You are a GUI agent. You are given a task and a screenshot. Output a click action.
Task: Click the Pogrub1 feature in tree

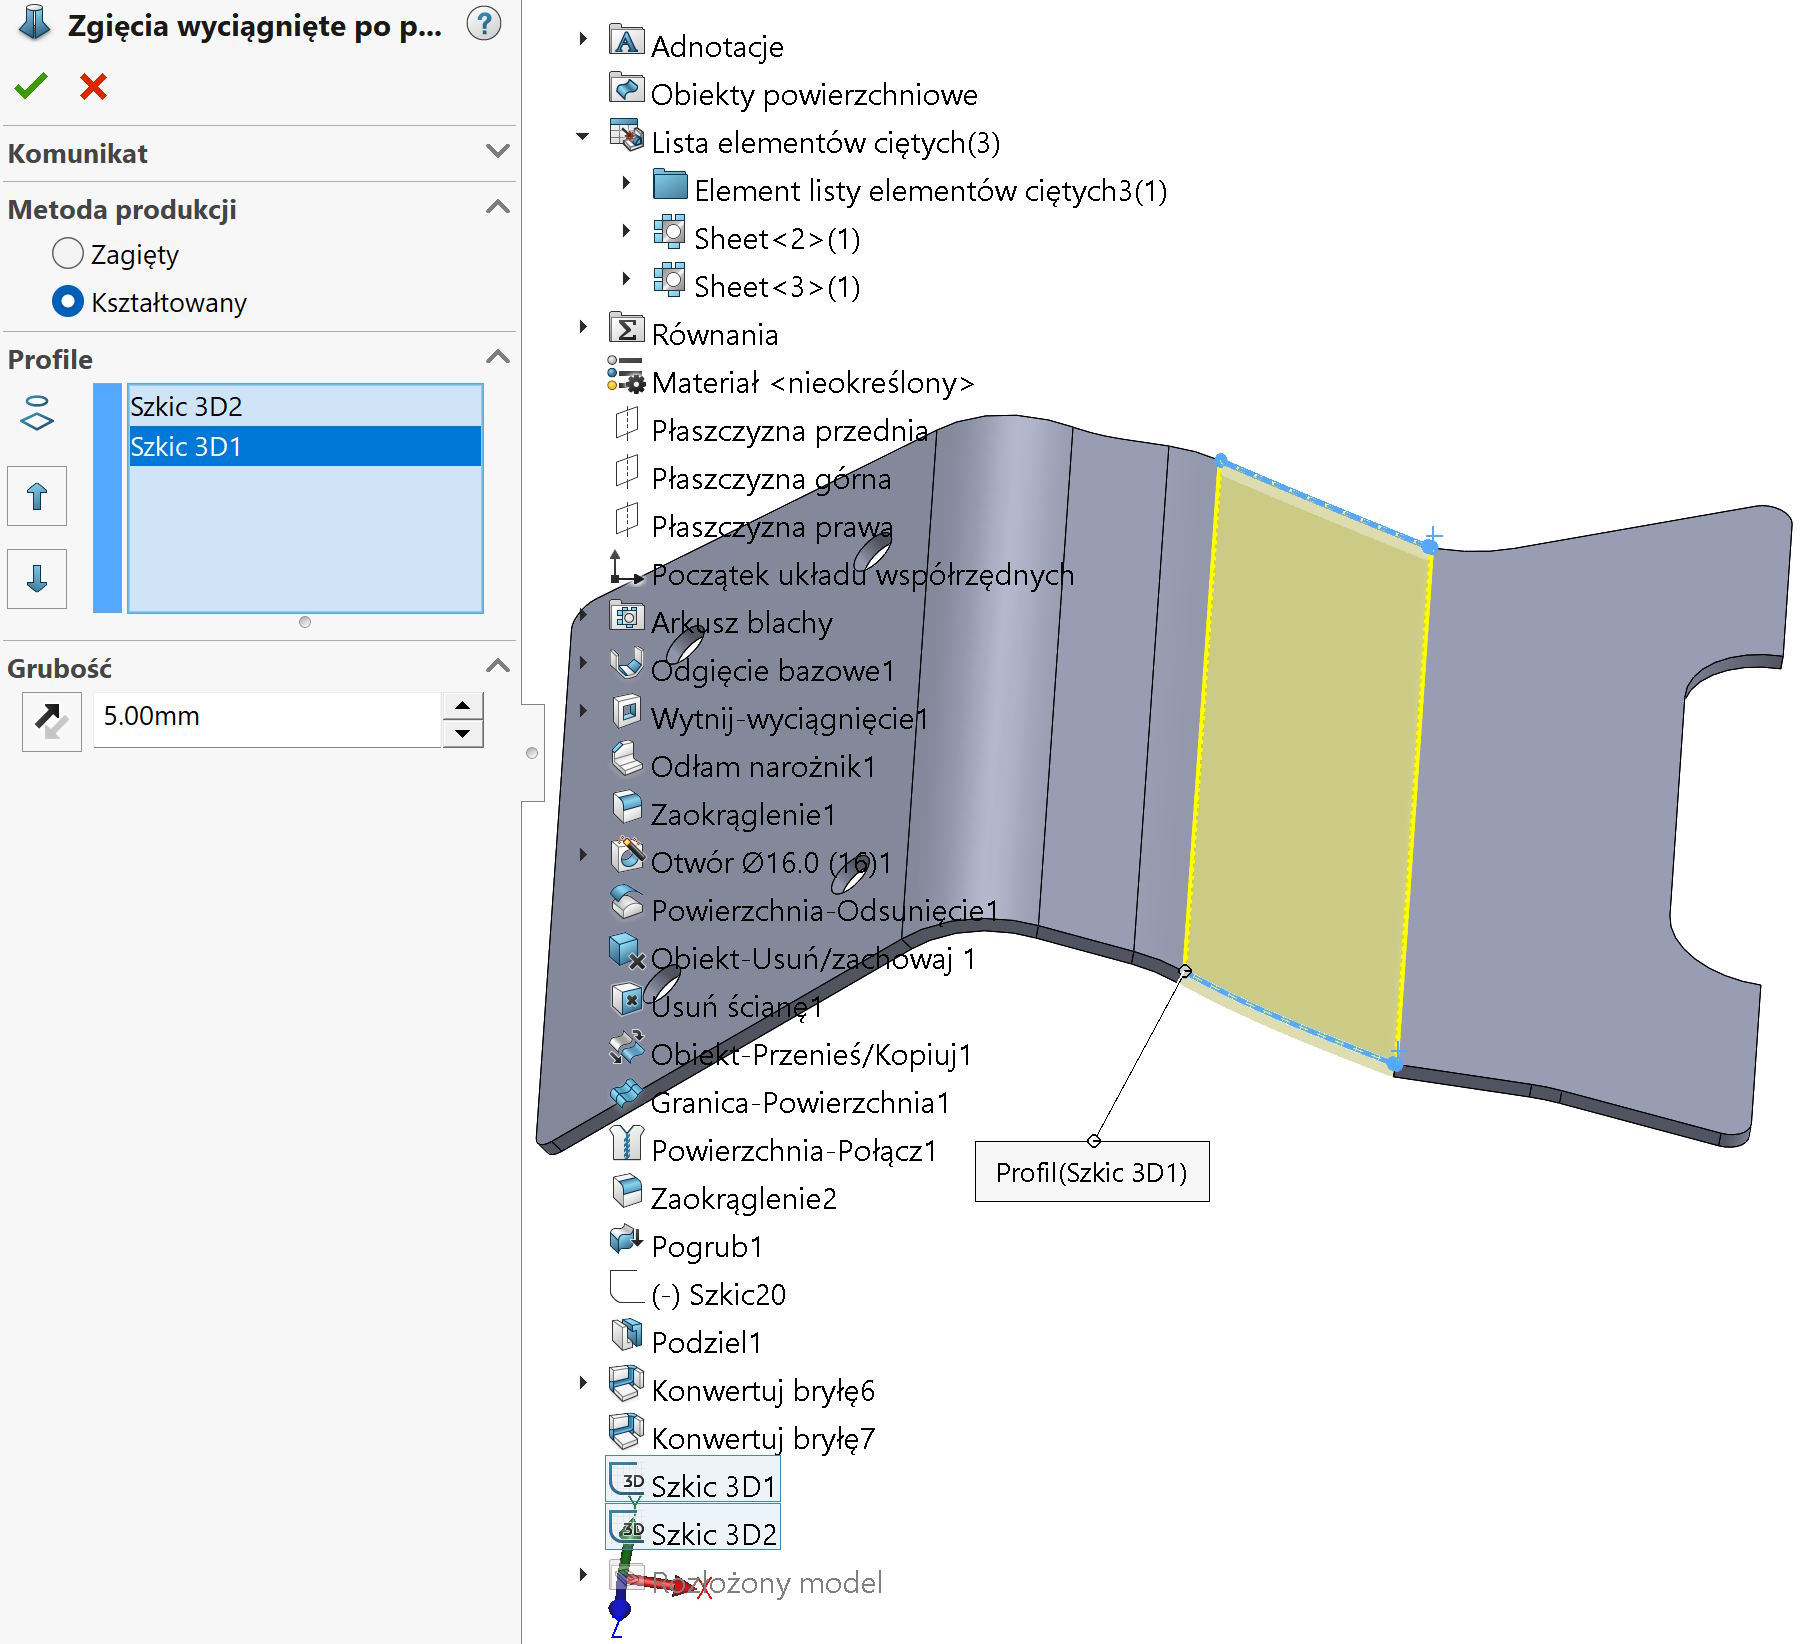[706, 1247]
